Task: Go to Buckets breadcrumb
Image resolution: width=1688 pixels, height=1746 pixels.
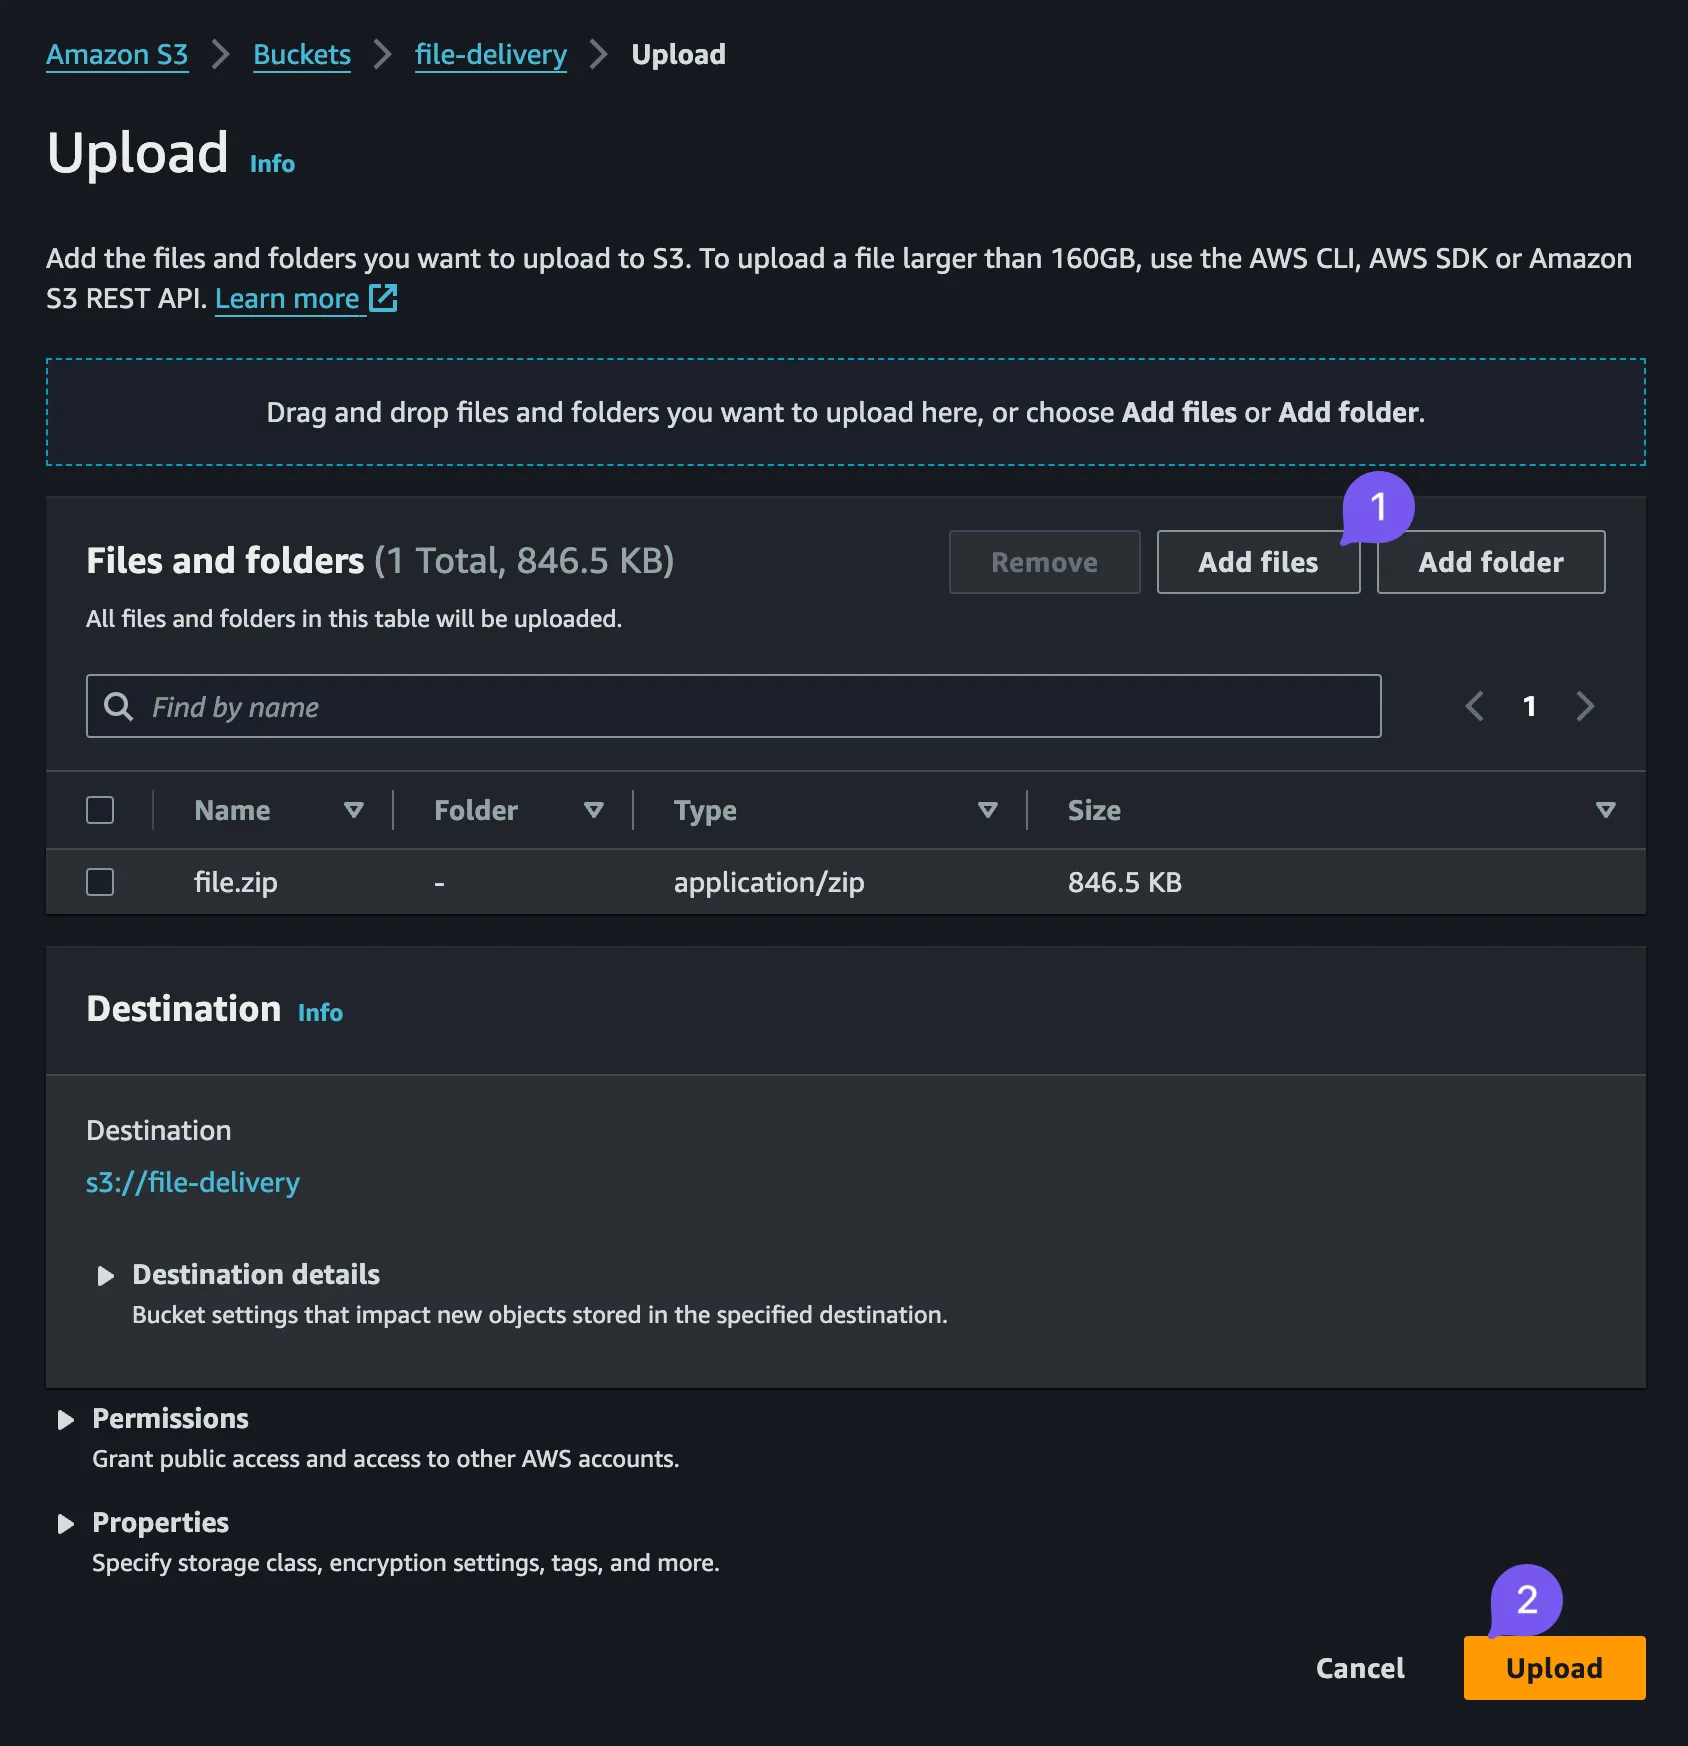Action: [x=302, y=54]
